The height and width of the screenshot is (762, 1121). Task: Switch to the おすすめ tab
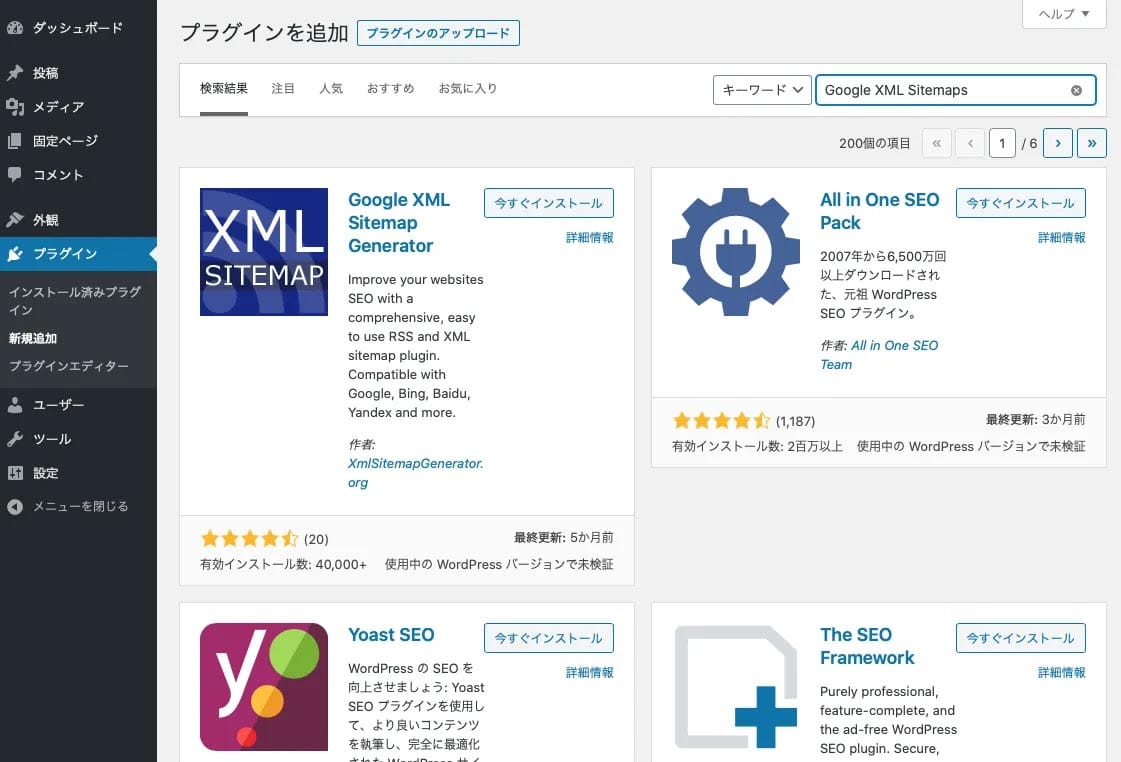coord(390,89)
